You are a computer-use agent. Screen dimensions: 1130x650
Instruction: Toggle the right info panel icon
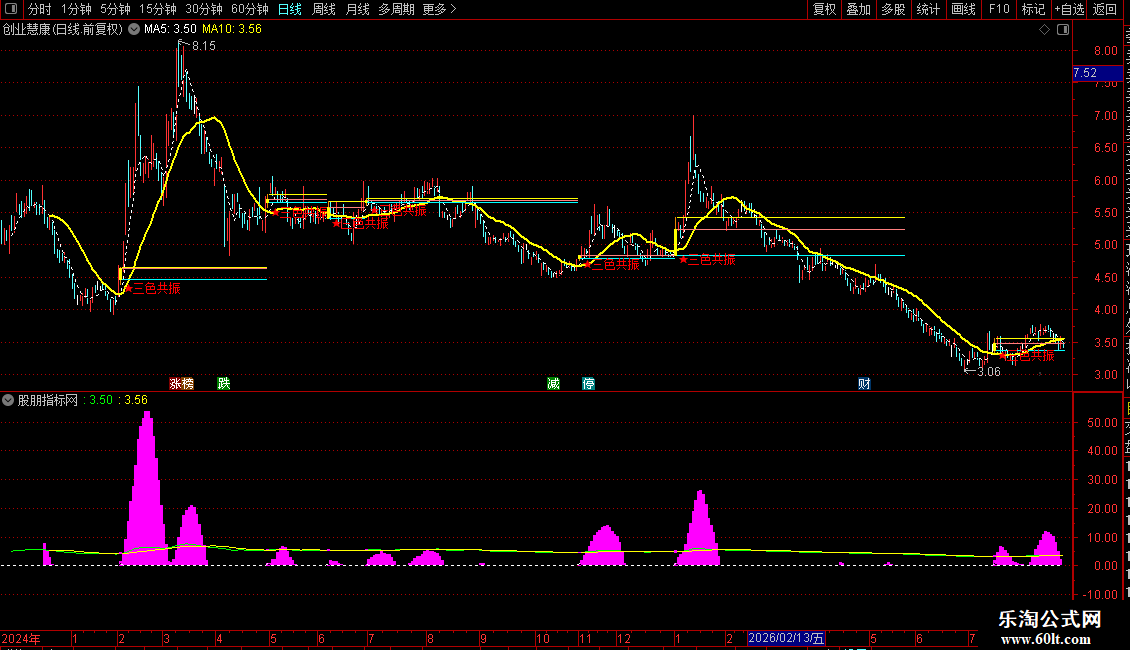(1063, 30)
